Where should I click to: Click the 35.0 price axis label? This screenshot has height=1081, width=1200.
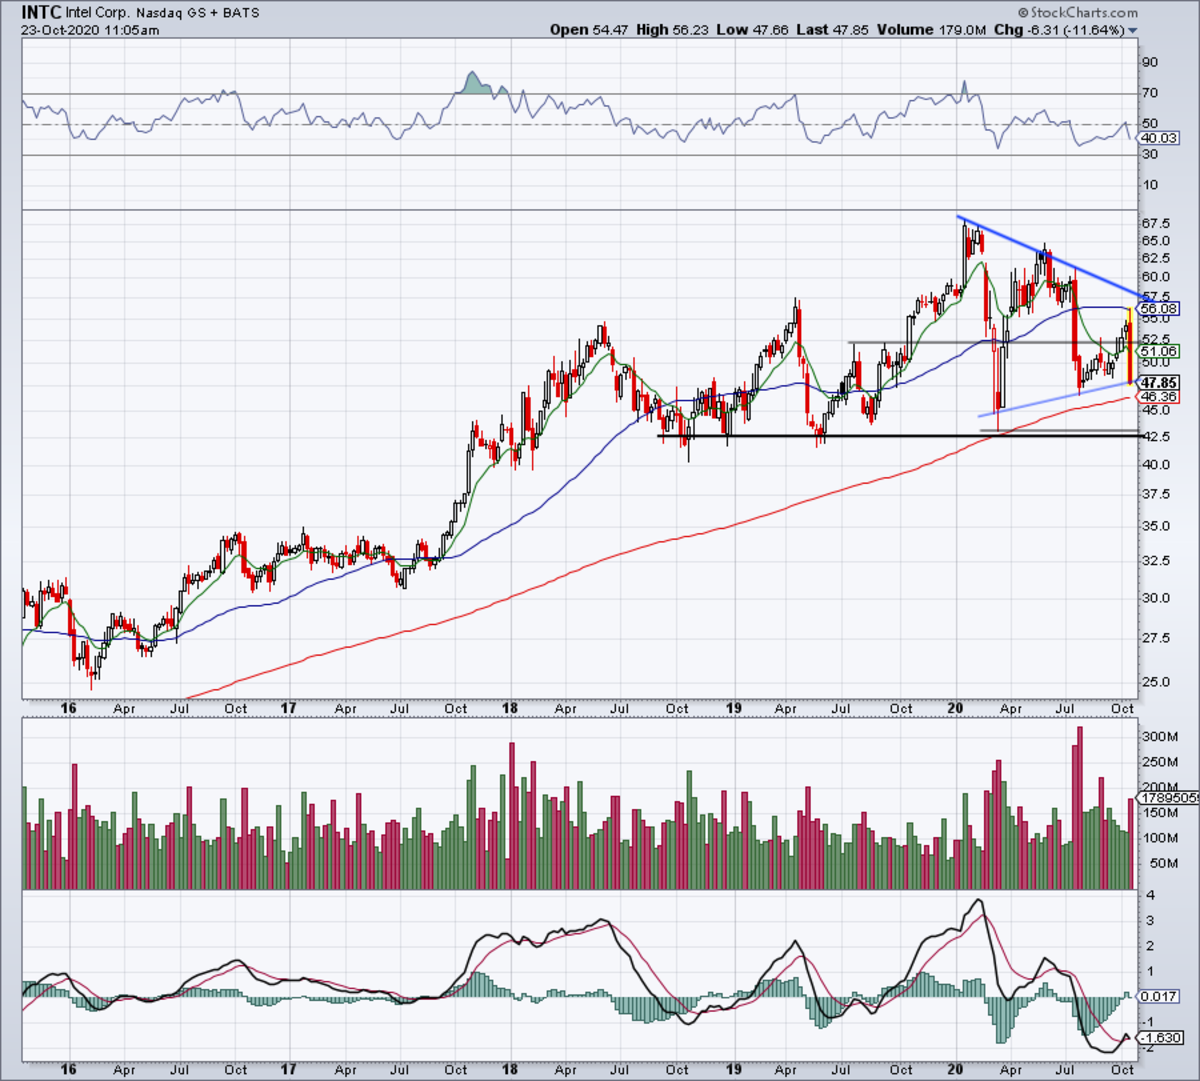tap(1155, 526)
